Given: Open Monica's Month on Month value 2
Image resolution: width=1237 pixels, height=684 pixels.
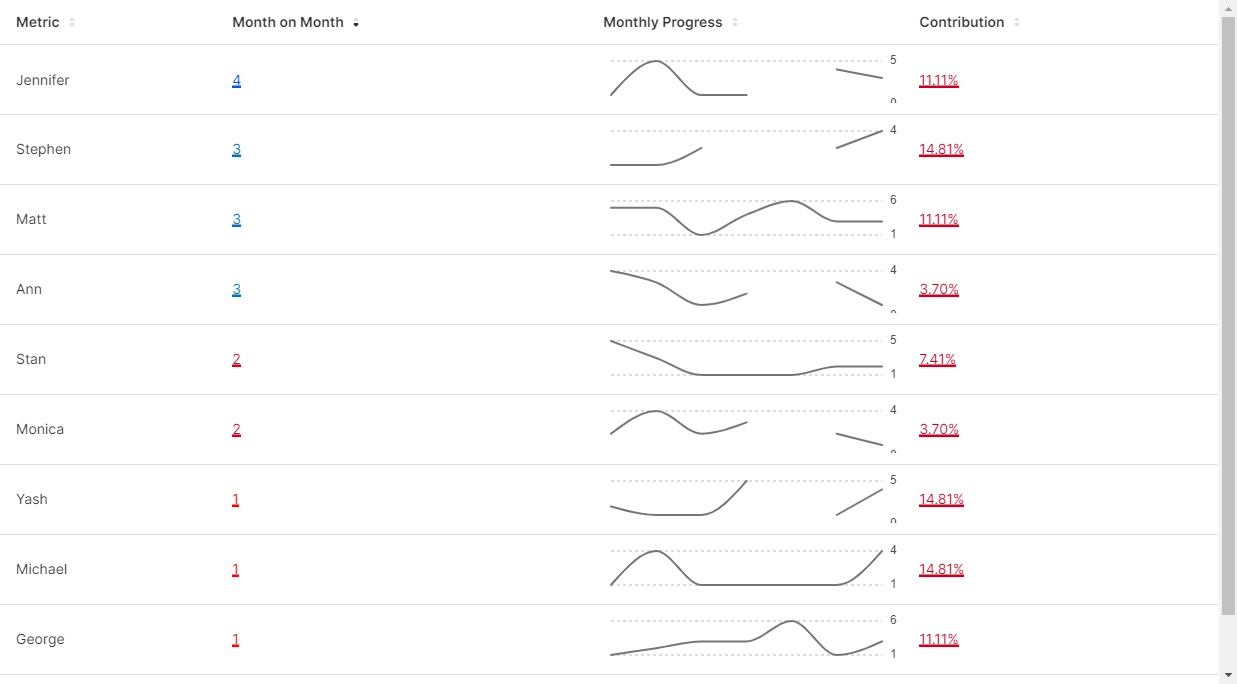Looking at the screenshot, I should (x=236, y=429).
